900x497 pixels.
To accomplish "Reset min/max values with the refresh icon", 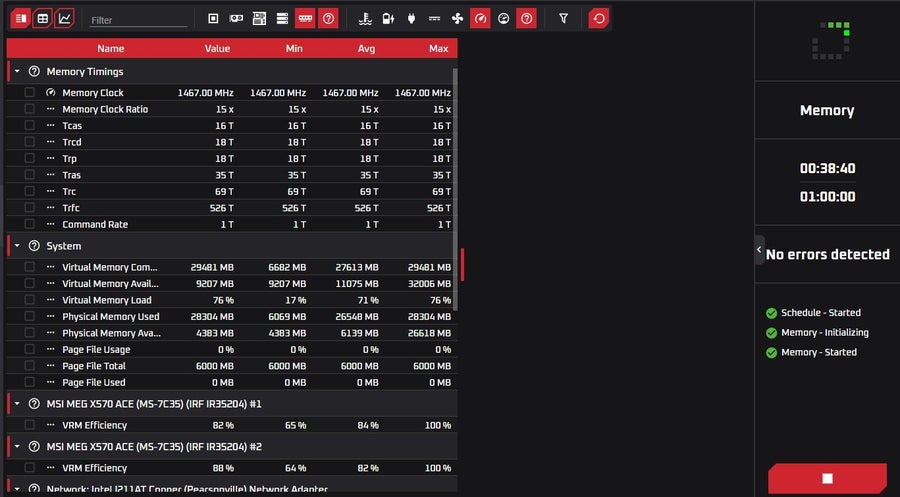I will coord(599,19).
